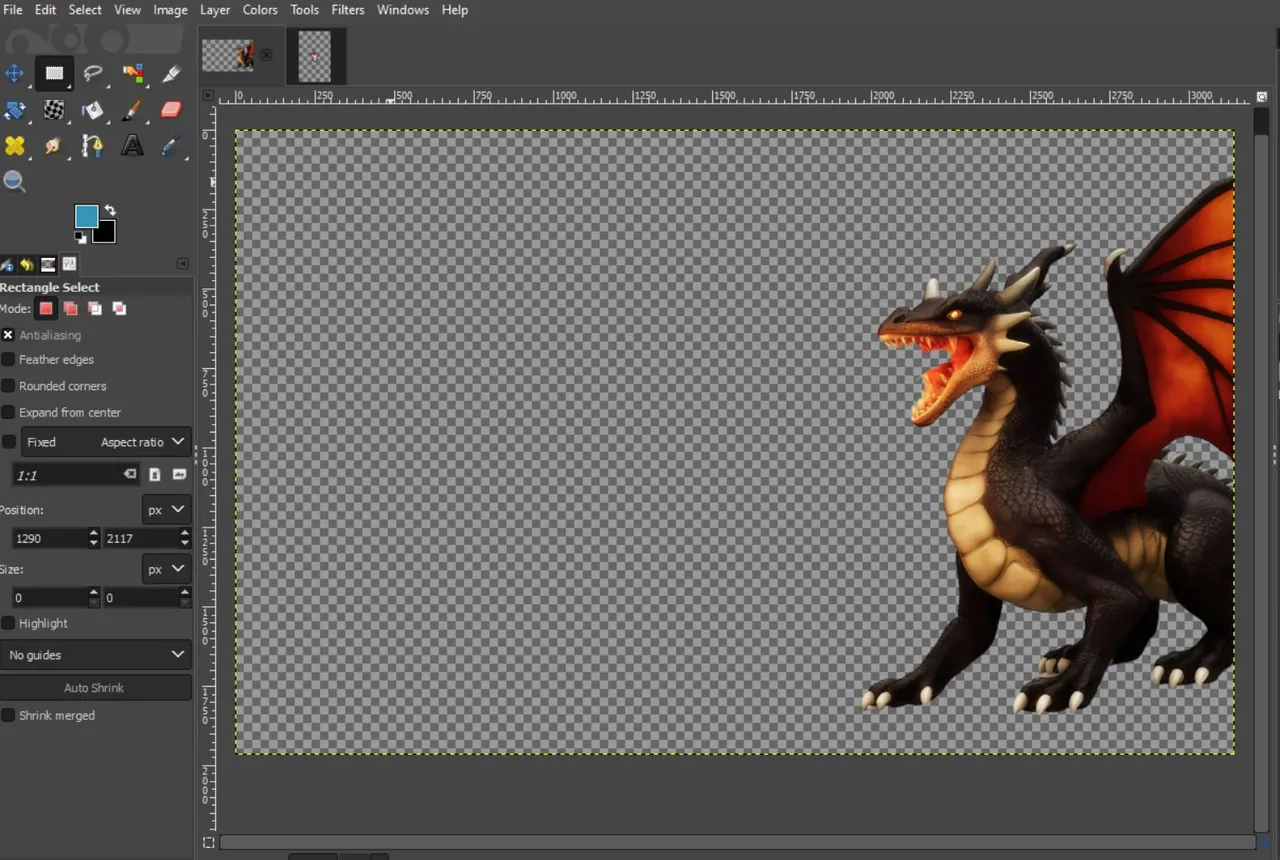
Task: Open the Colors menu
Action: (260, 10)
